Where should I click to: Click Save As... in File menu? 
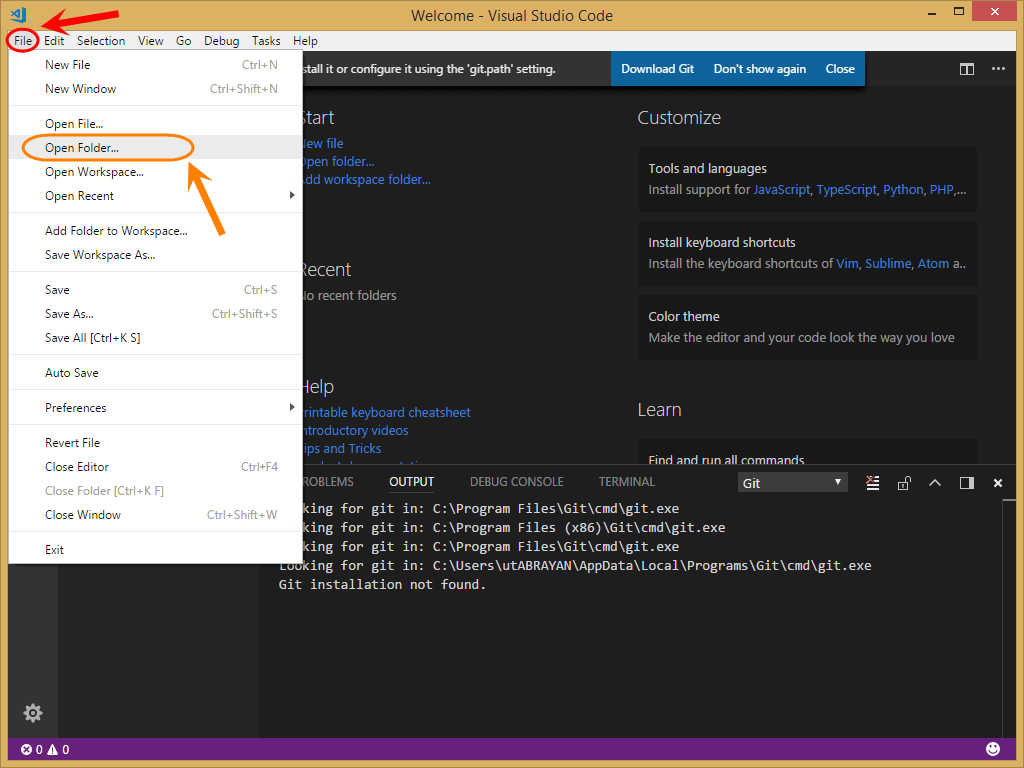click(155, 313)
